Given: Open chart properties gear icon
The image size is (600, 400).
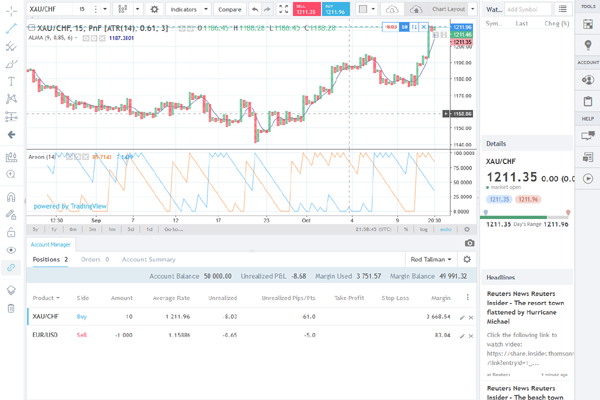Looking at the screenshot, I should 154,9.
